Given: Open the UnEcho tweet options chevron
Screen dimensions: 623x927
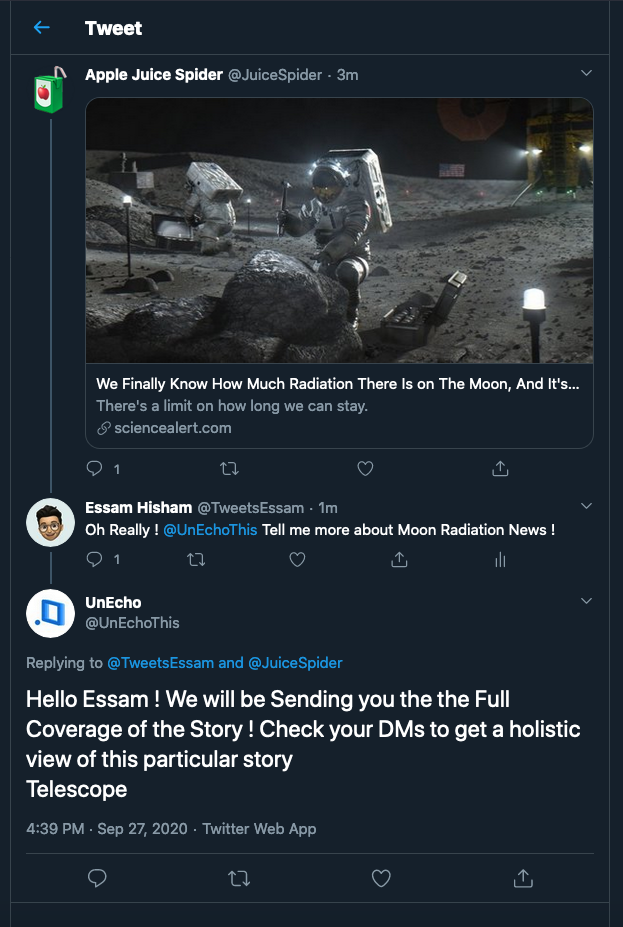Looking at the screenshot, I should 586,601.
